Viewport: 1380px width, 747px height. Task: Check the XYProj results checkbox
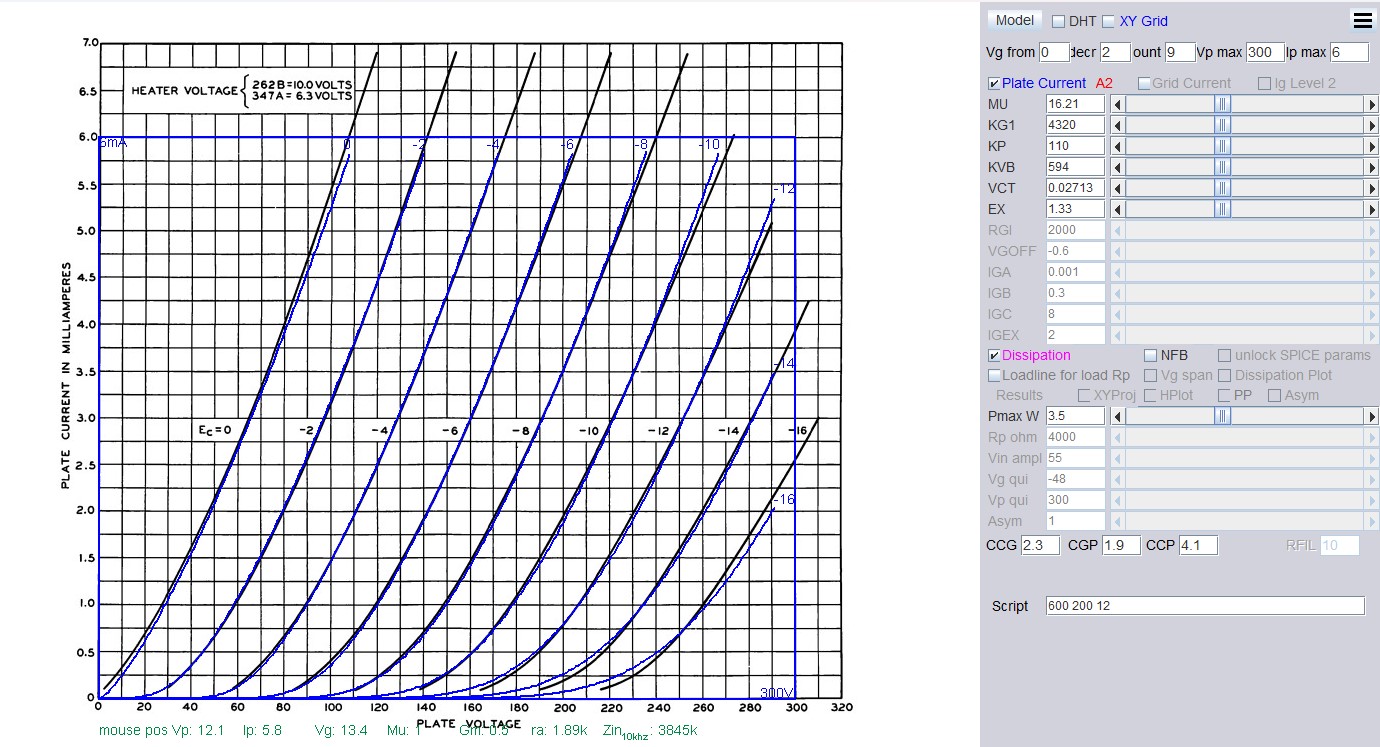point(1084,395)
